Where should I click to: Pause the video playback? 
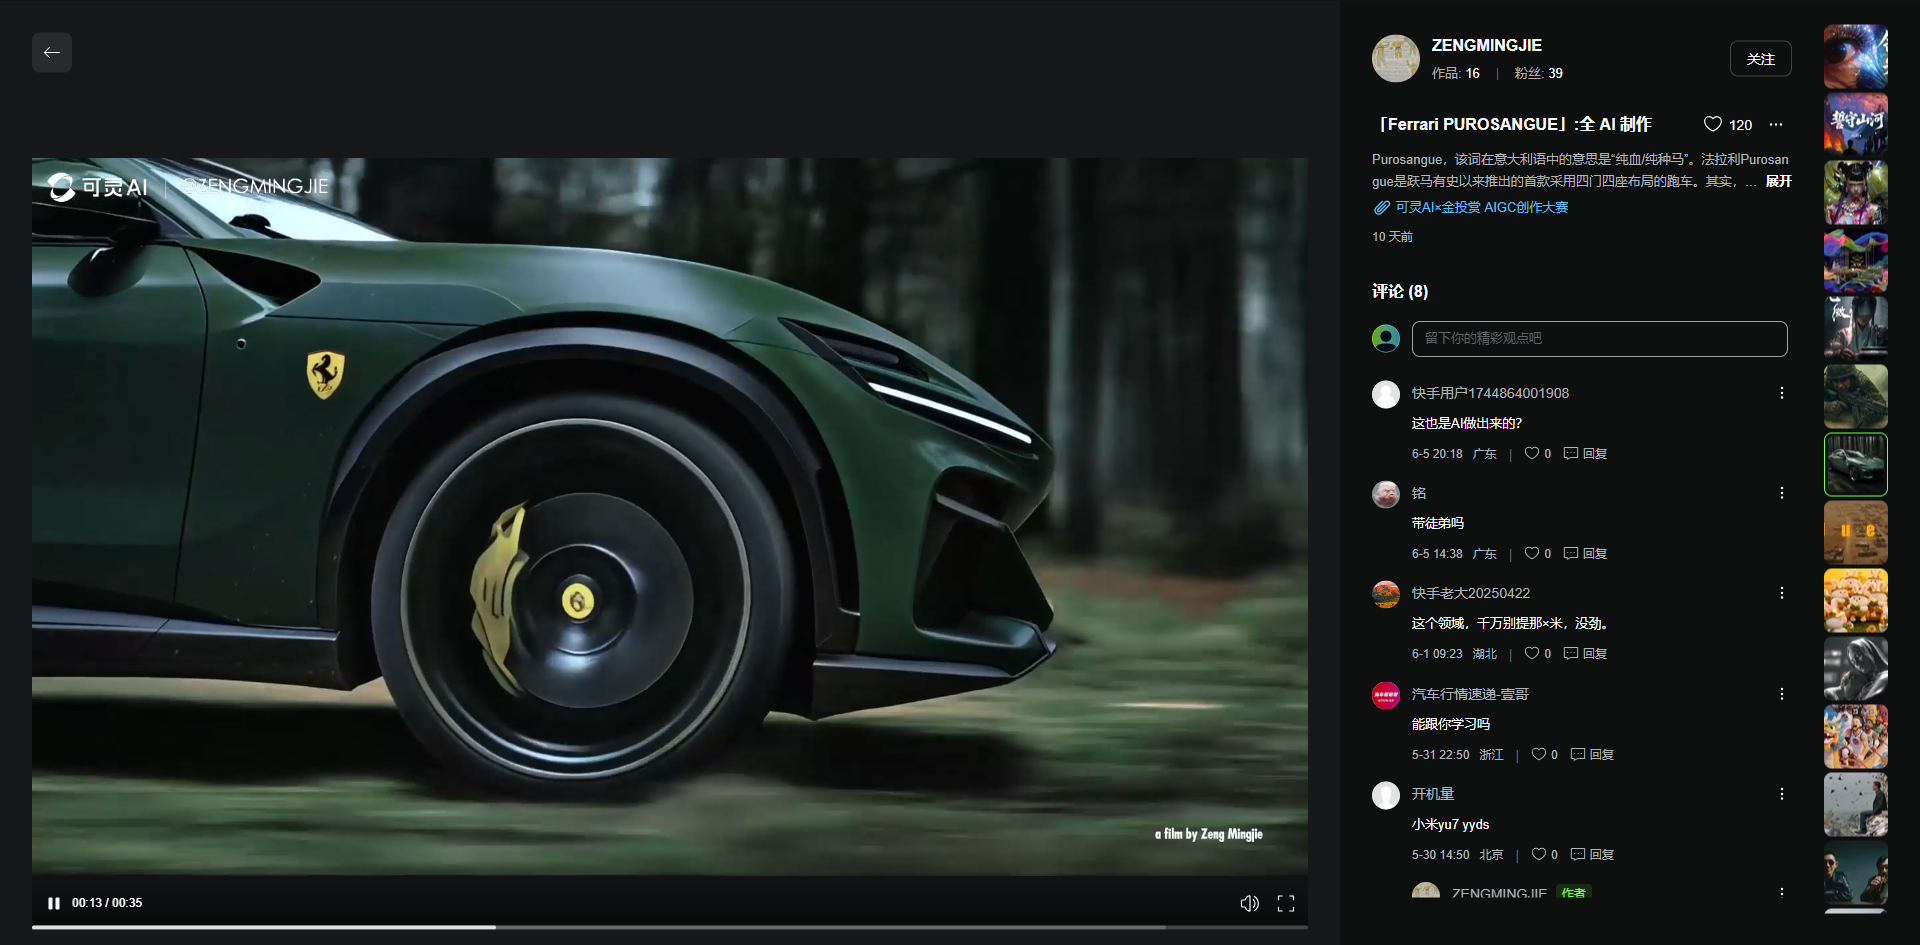point(54,903)
